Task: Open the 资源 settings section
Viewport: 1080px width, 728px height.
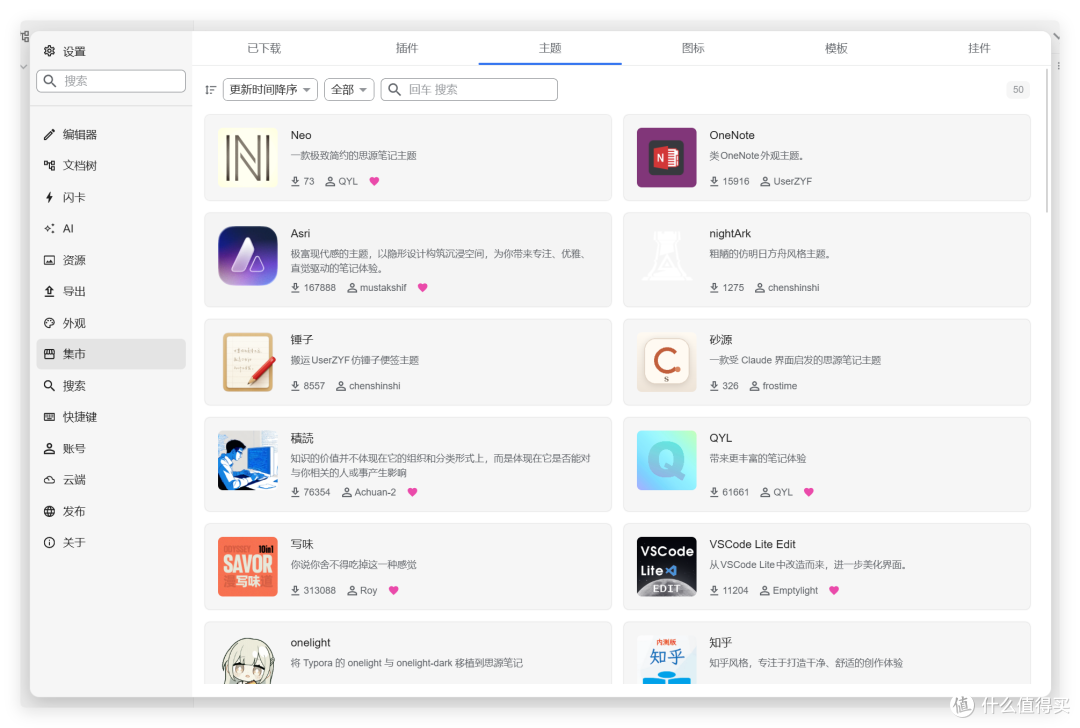Action: (111, 260)
